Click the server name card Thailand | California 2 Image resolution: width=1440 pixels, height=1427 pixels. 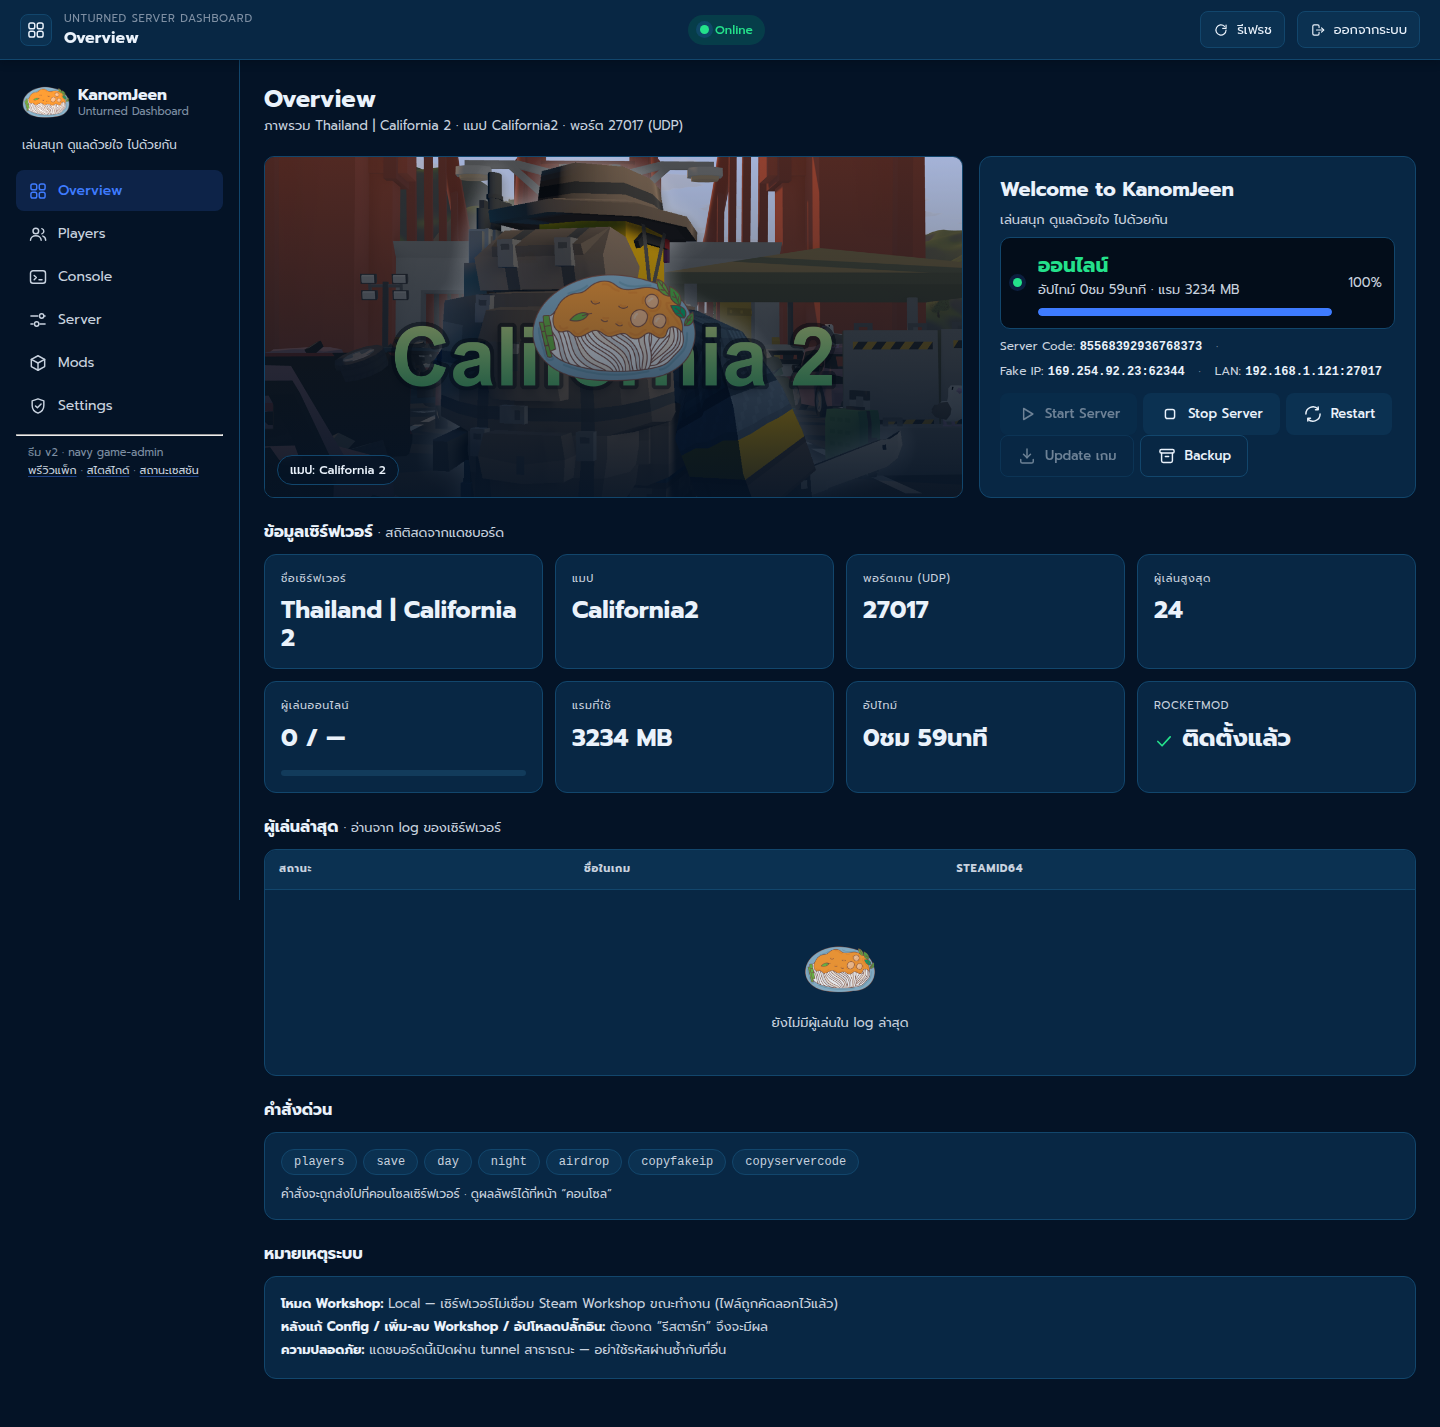[403, 612]
